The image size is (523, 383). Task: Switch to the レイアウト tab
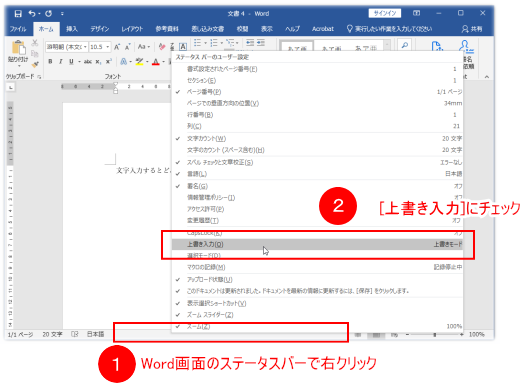(132, 29)
